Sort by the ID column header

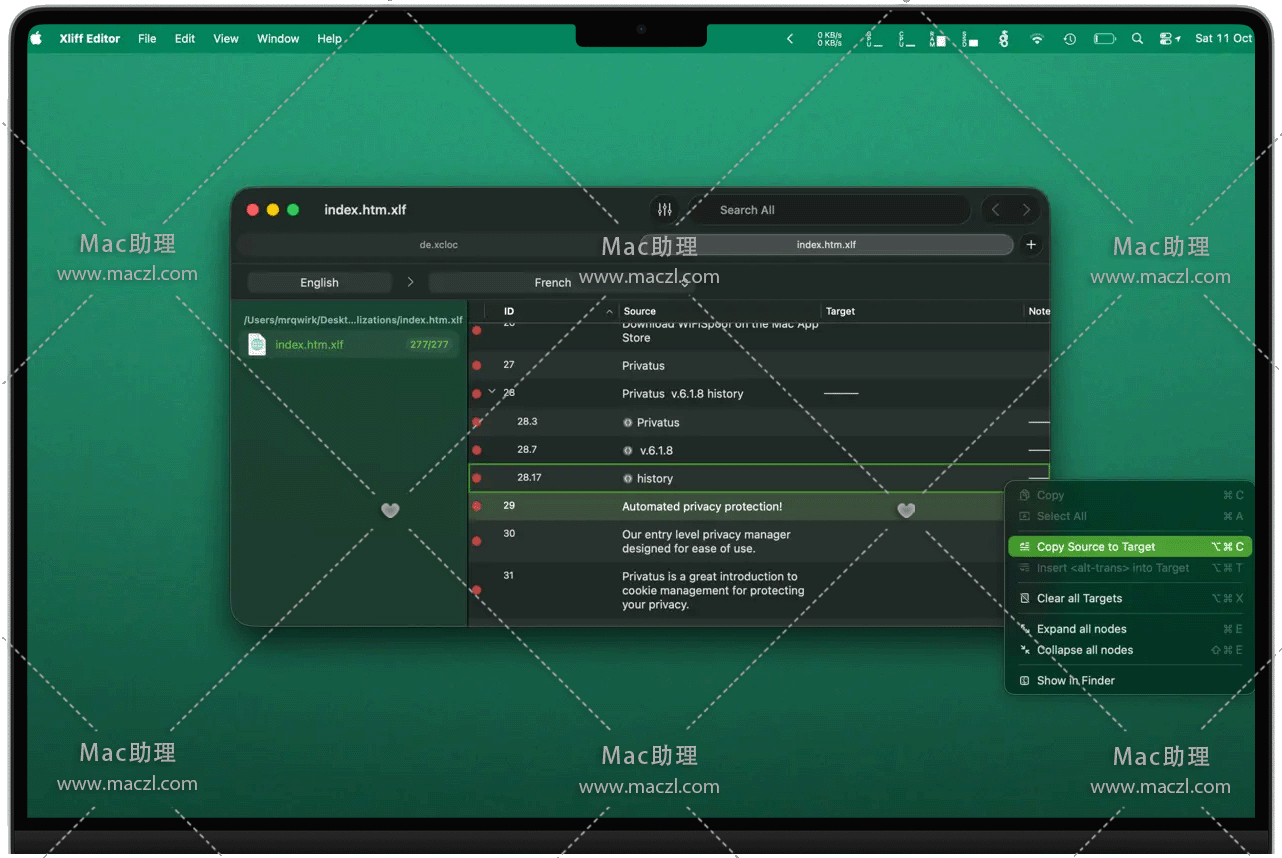(x=509, y=311)
